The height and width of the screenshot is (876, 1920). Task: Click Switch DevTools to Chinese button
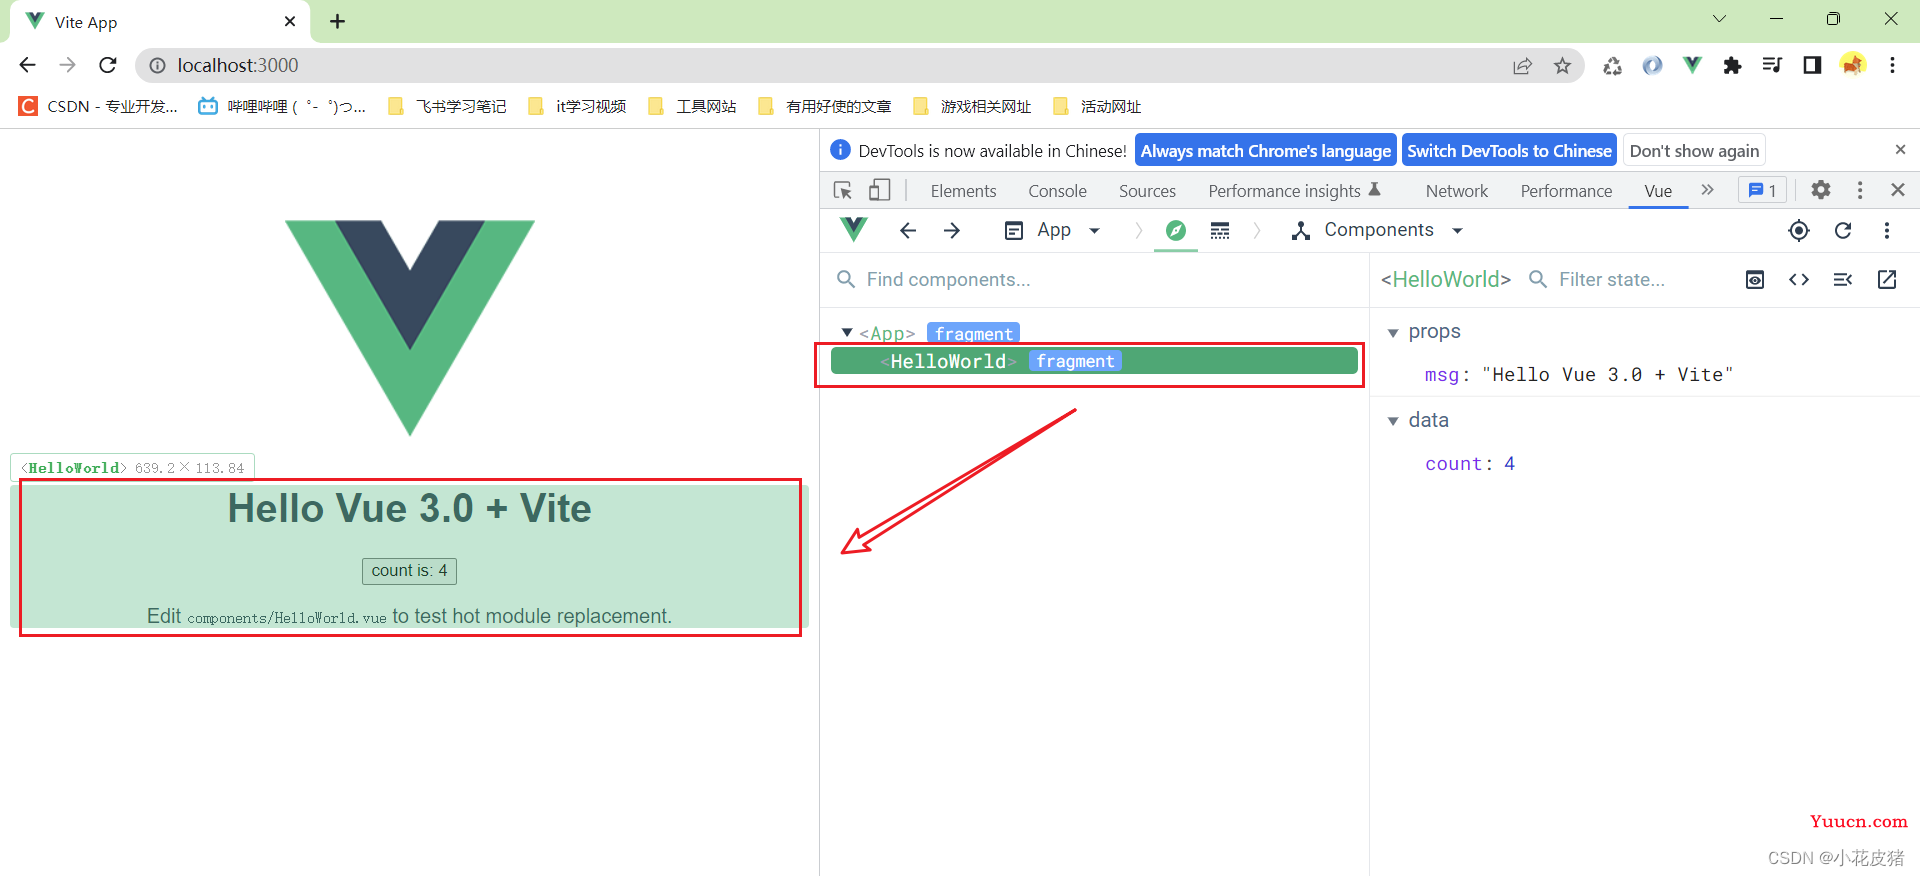1509,151
